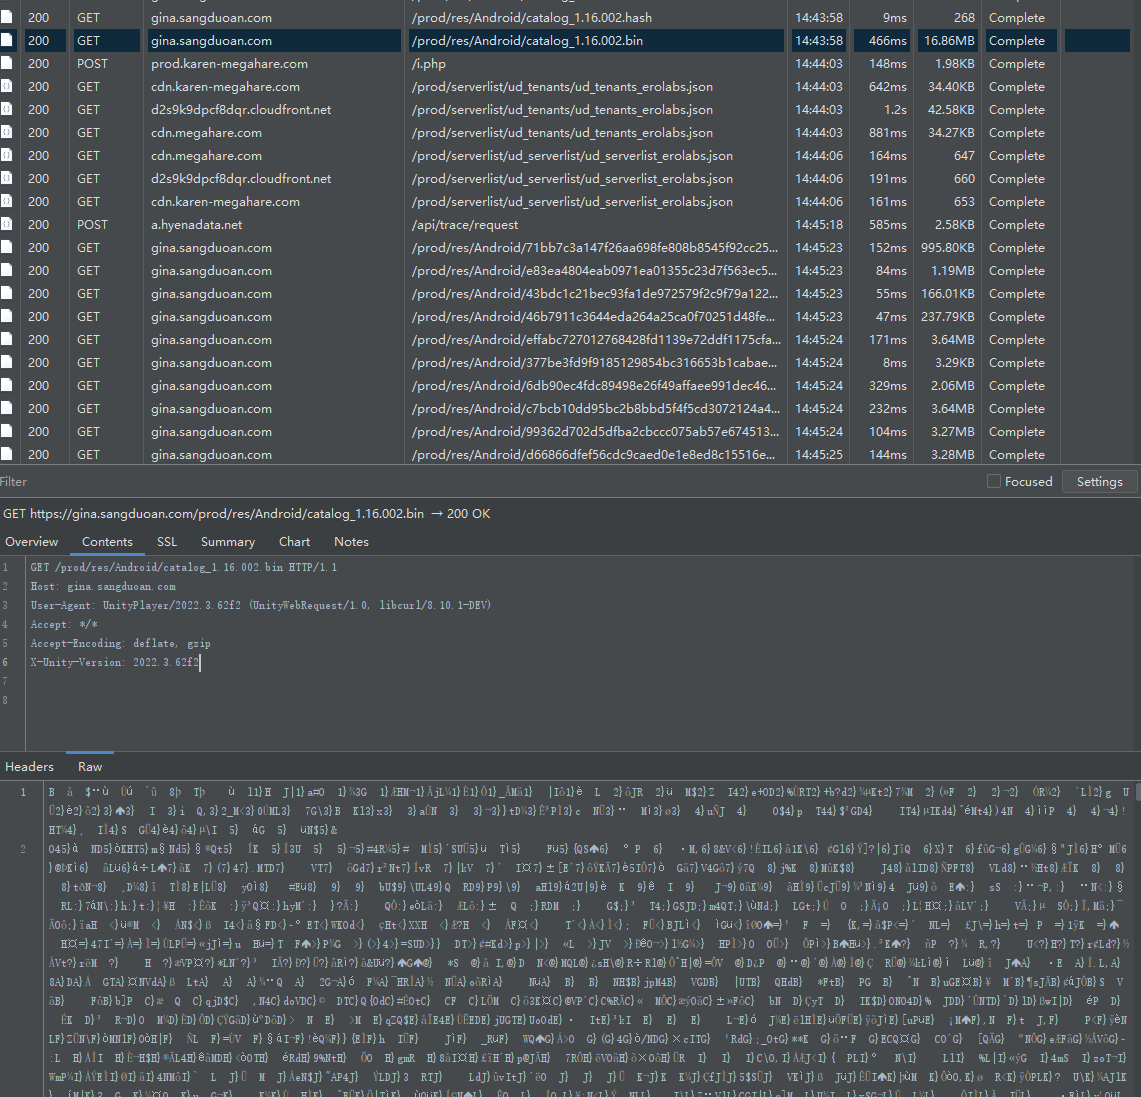This screenshot has width=1141, height=1097.
Task: Click into the Filter input field
Action: pos(400,482)
